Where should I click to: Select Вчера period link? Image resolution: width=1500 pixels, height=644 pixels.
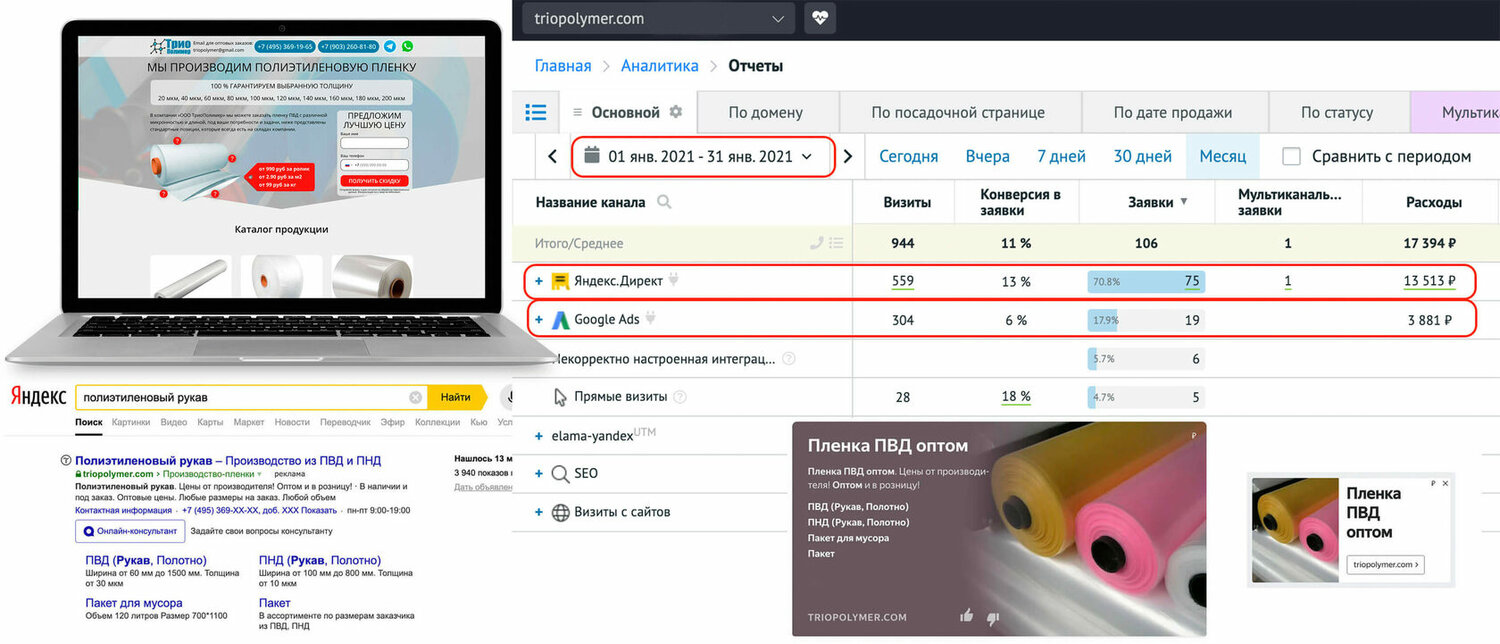(x=987, y=156)
